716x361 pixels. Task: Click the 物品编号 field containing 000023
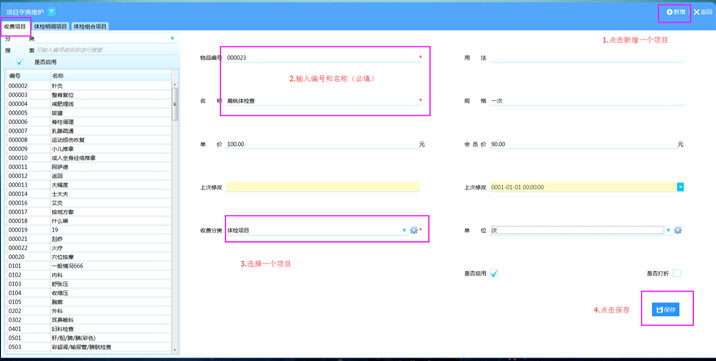(322, 58)
